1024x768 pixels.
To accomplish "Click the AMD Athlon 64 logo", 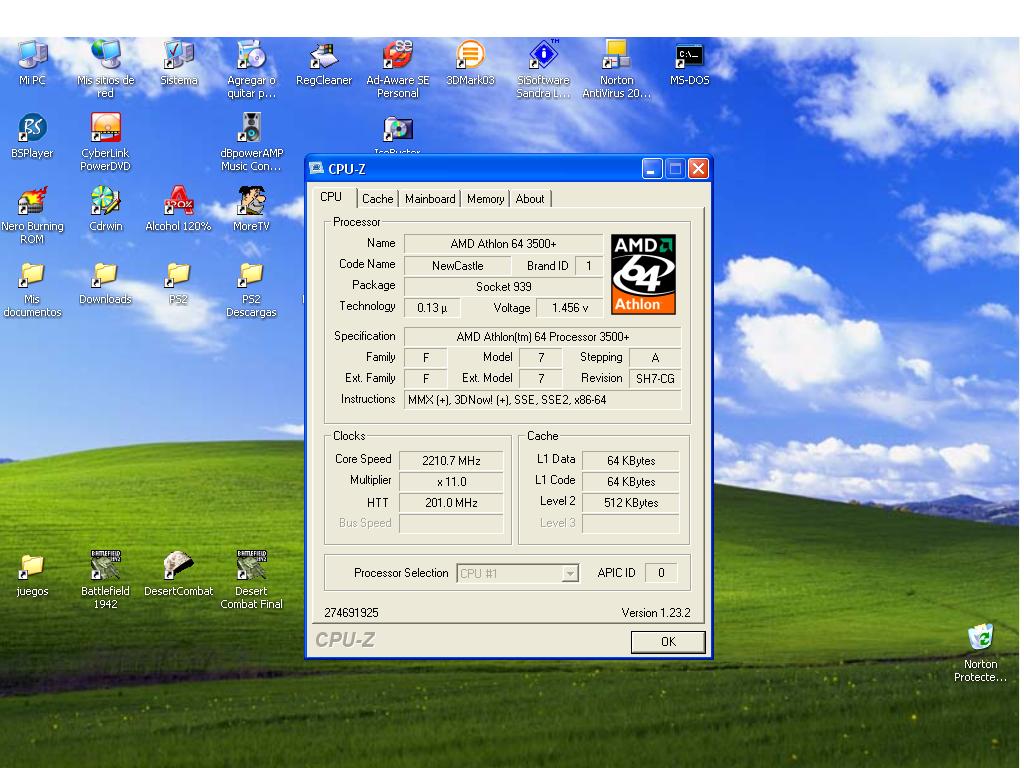I will pos(643,274).
